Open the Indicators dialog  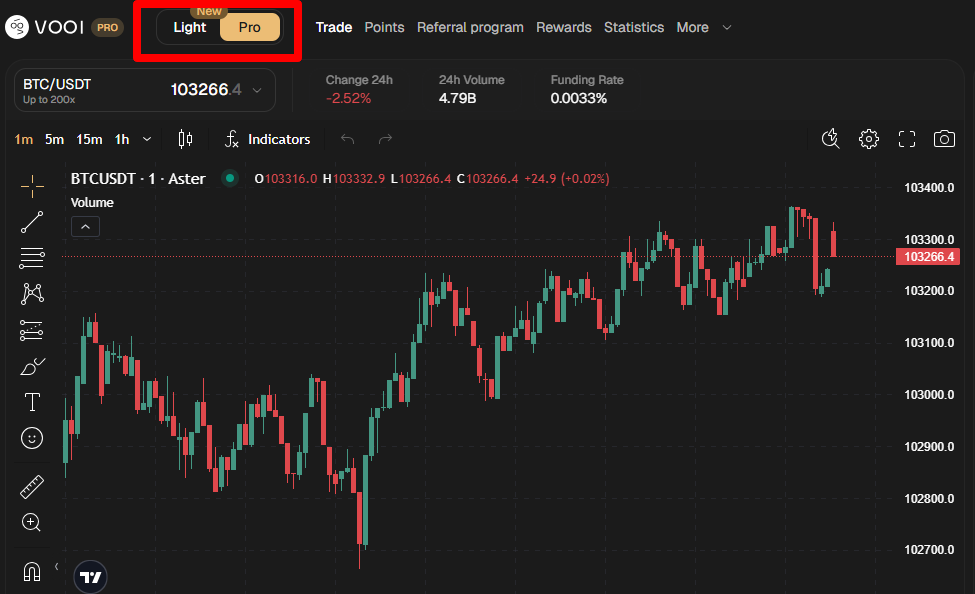coord(267,139)
